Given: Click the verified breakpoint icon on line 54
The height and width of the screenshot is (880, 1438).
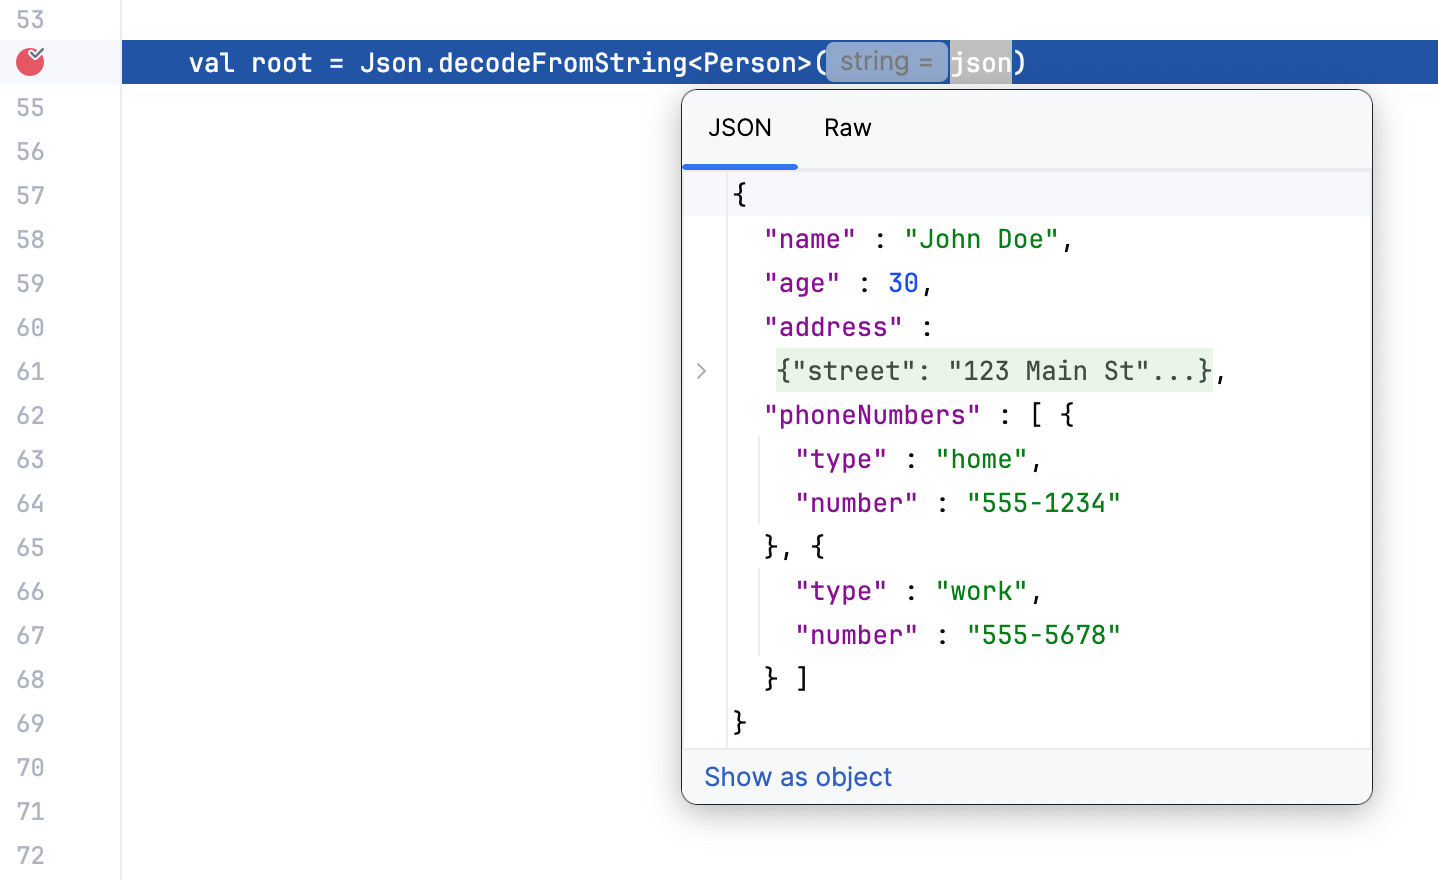Looking at the screenshot, I should (29, 61).
